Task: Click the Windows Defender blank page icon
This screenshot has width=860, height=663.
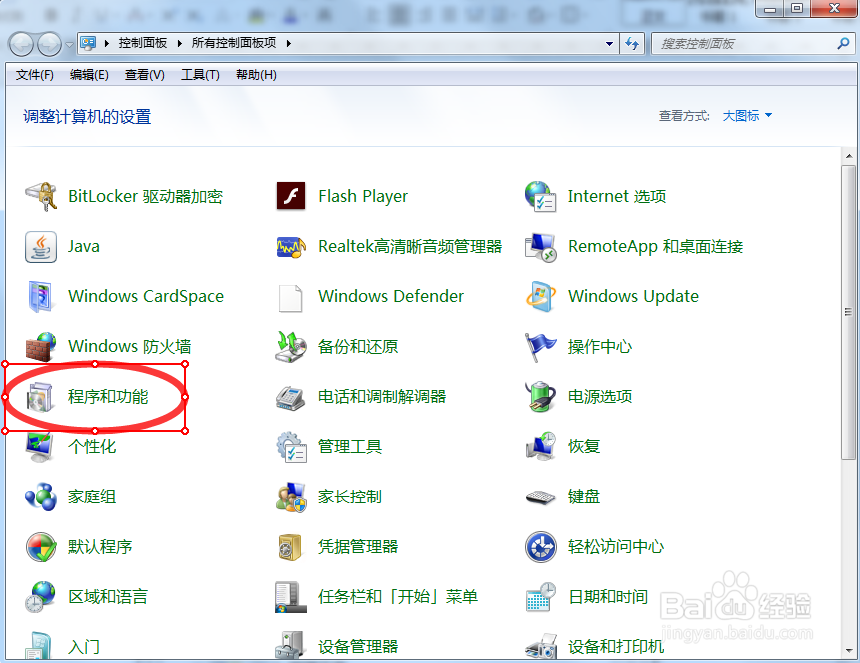Action: (291, 298)
